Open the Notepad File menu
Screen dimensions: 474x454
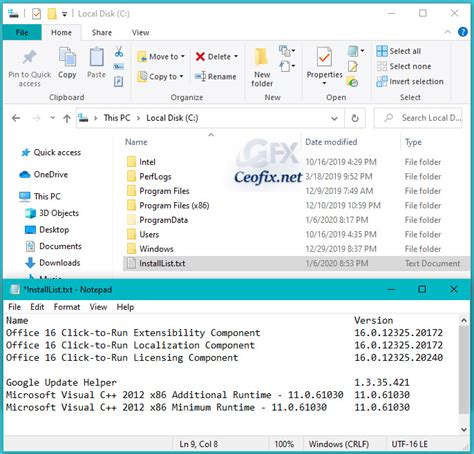14,307
